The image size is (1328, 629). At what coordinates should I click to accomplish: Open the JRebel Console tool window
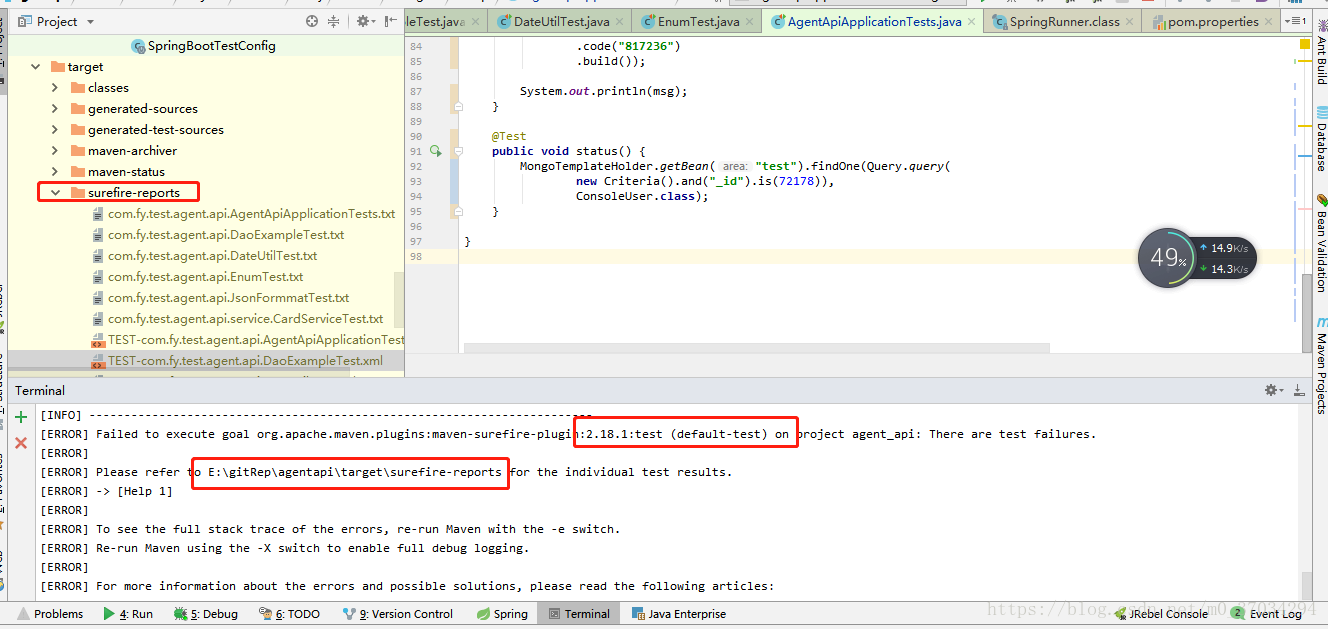pos(1161,614)
